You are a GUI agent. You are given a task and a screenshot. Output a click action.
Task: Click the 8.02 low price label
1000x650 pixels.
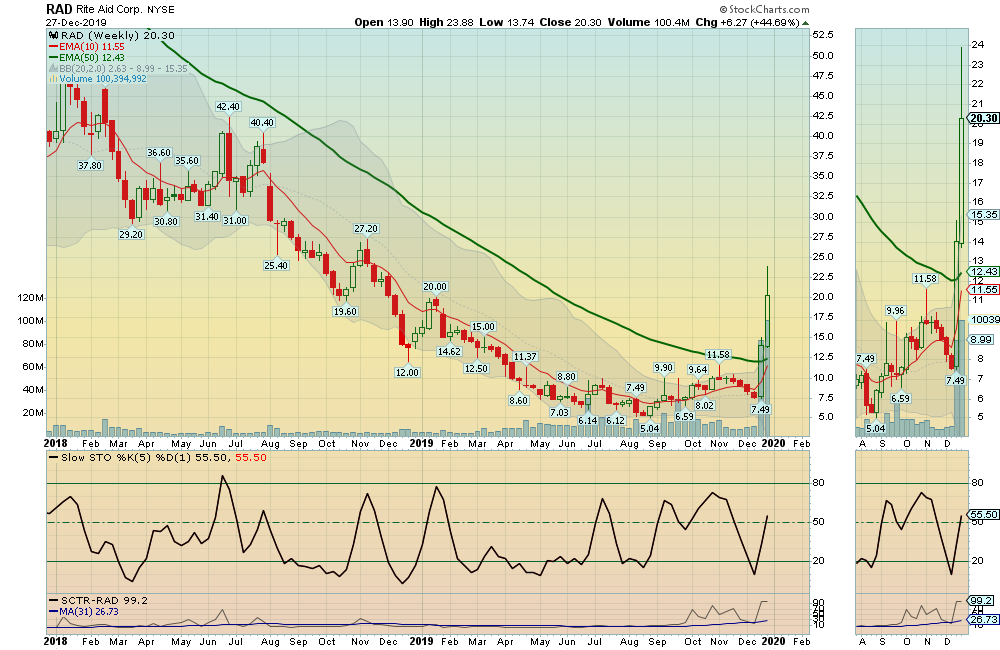coord(705,405)
